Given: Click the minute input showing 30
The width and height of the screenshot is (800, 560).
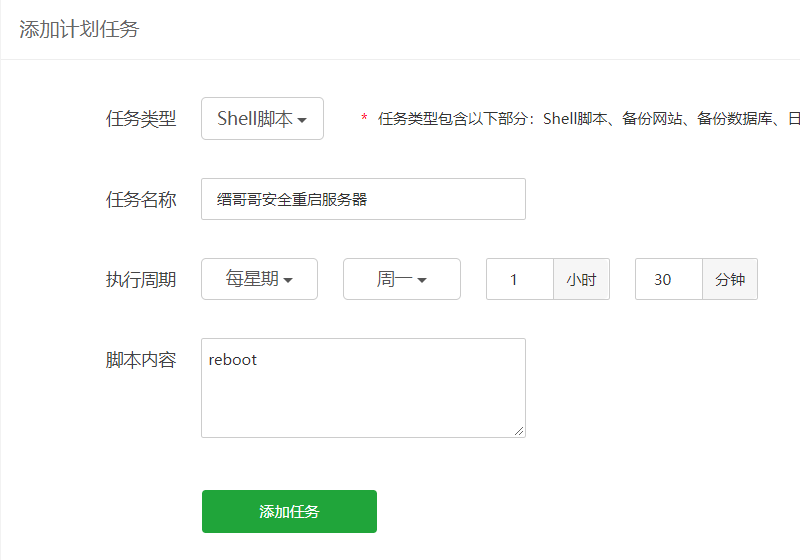Looking at the screenshot, I should [668, 279].
